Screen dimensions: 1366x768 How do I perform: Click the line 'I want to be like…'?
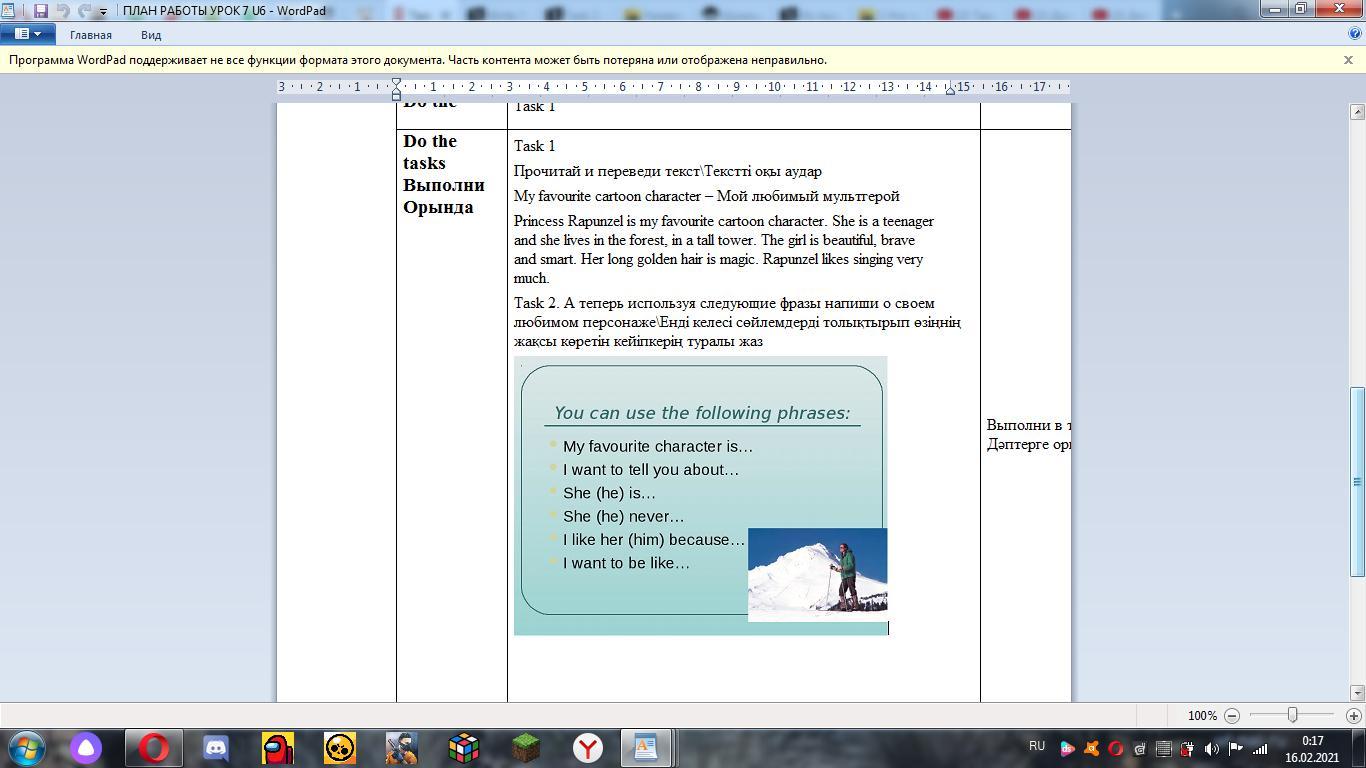point(626,563)
